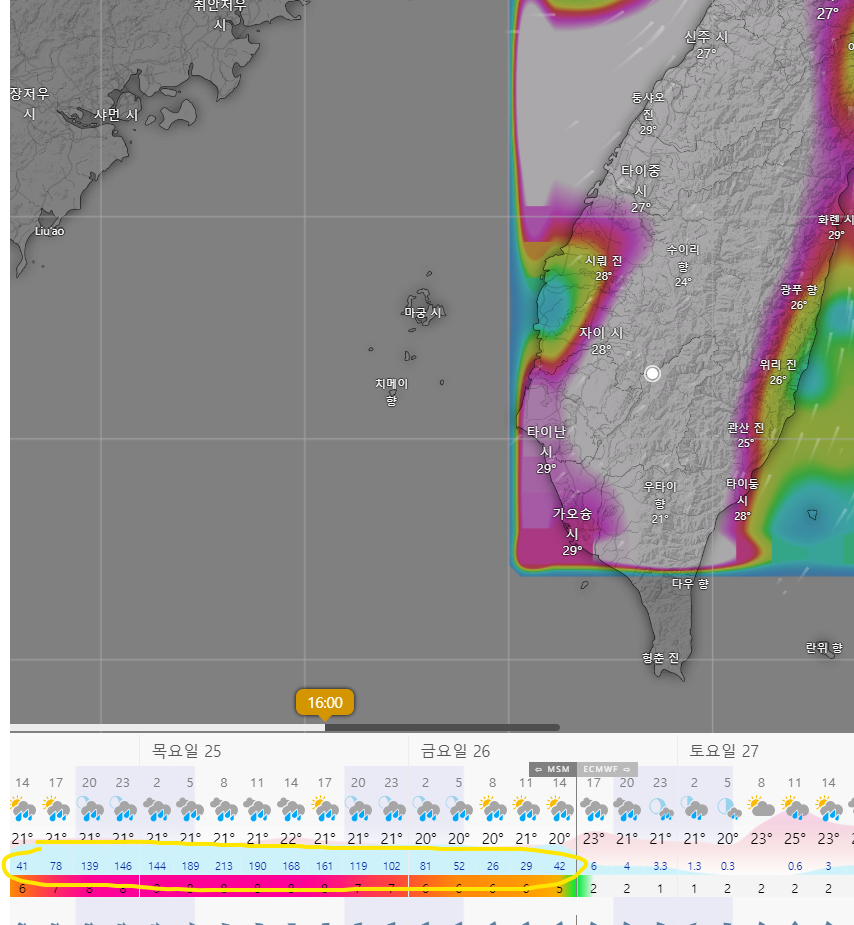The image size is (854, 925).
Task: Click the 213 precipitation value in forecast
Action: pos(224,864)
